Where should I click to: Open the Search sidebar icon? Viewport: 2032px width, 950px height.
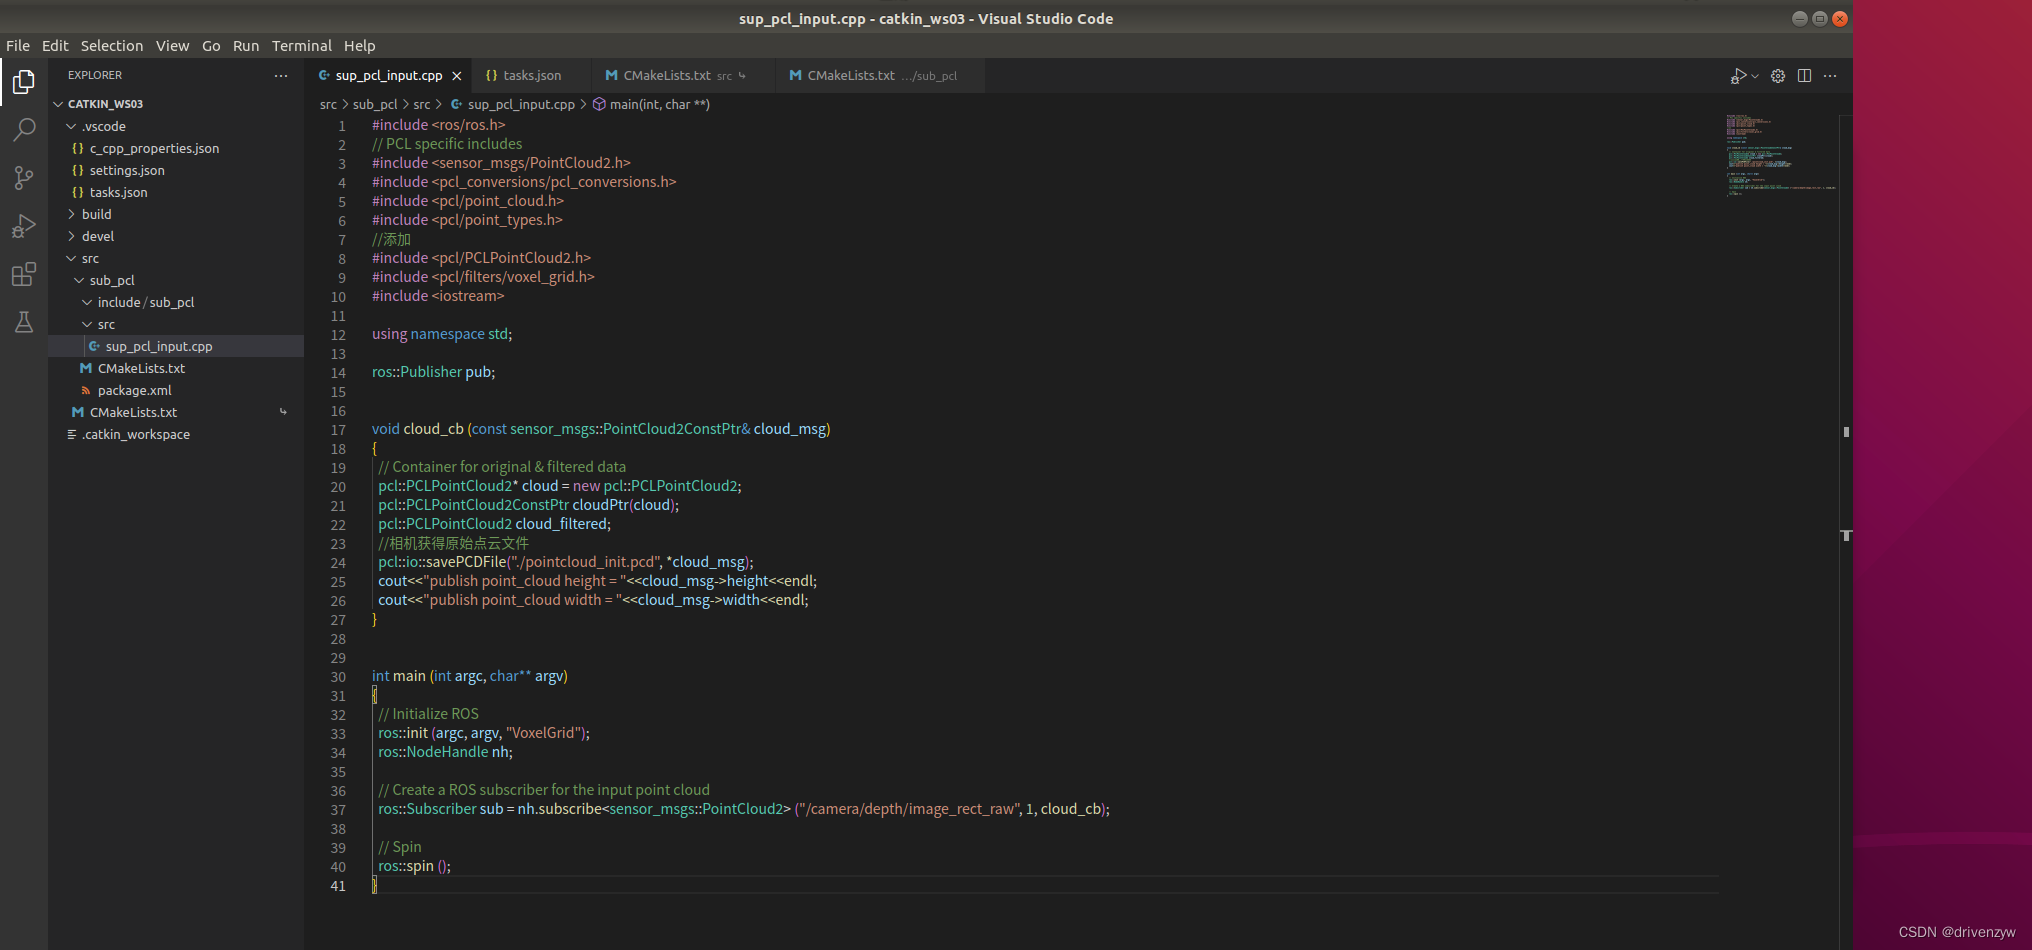23,130
